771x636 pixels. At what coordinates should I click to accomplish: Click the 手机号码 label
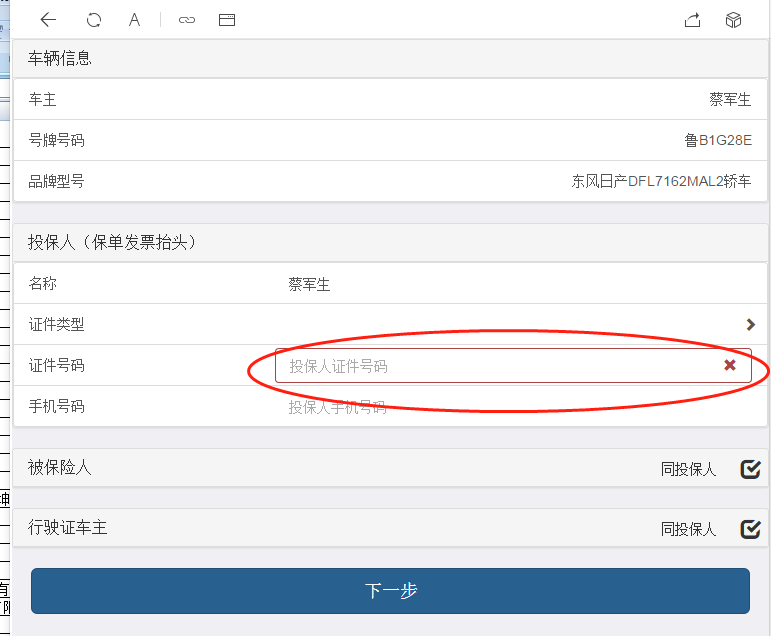point(57,406)
